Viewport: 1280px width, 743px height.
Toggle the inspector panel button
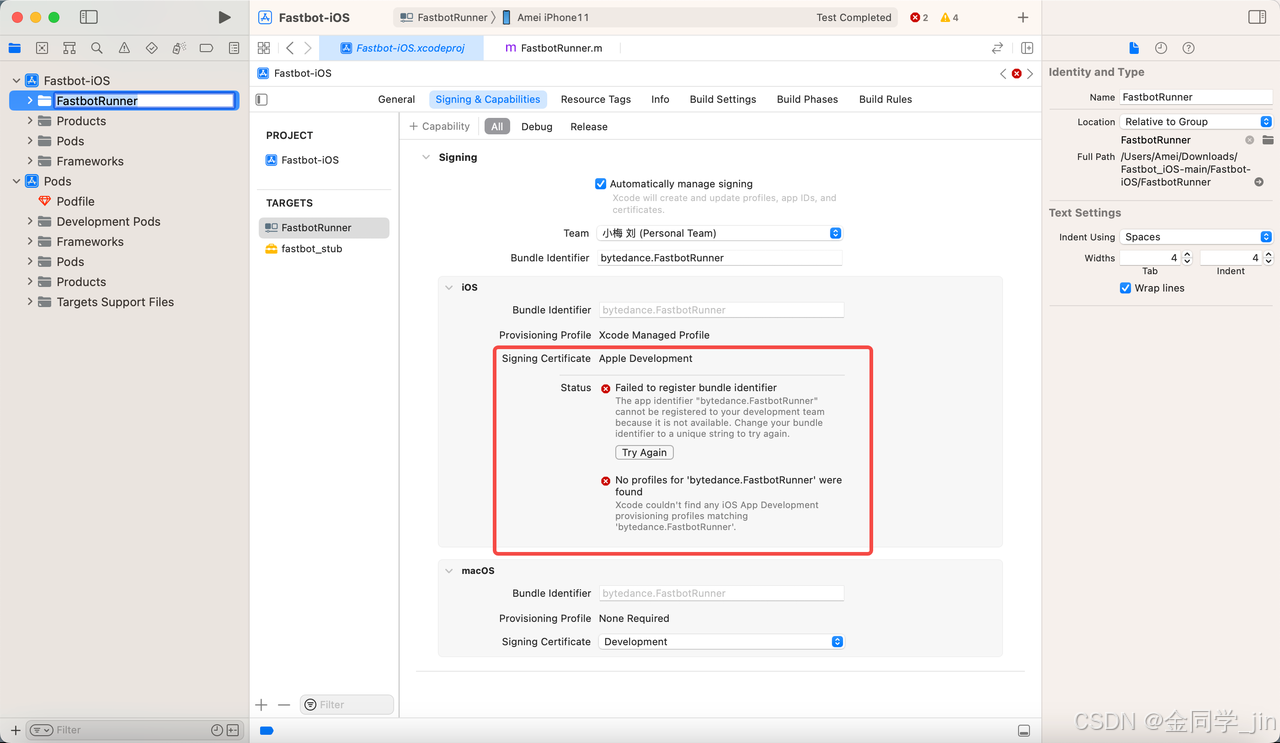click(x=1257, y=17)
